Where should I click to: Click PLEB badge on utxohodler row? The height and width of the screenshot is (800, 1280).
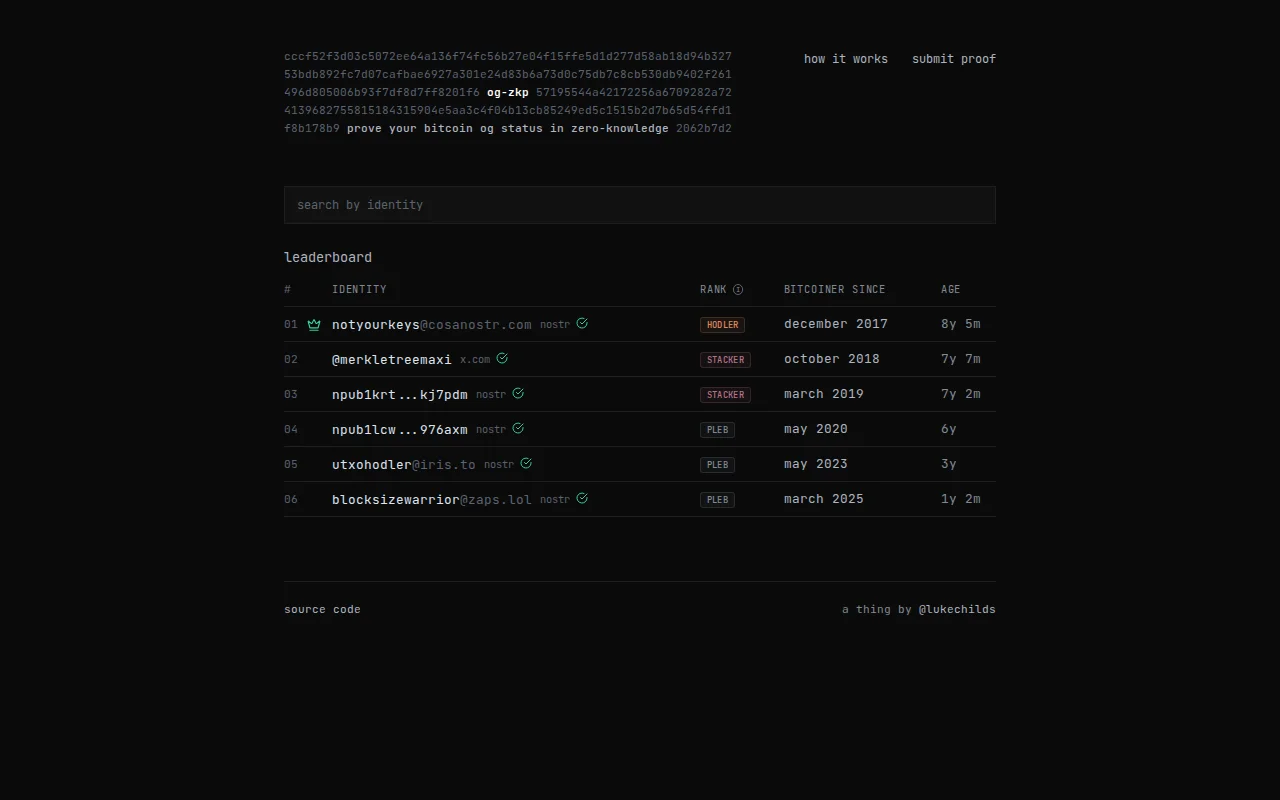click(x=717, y=464)
